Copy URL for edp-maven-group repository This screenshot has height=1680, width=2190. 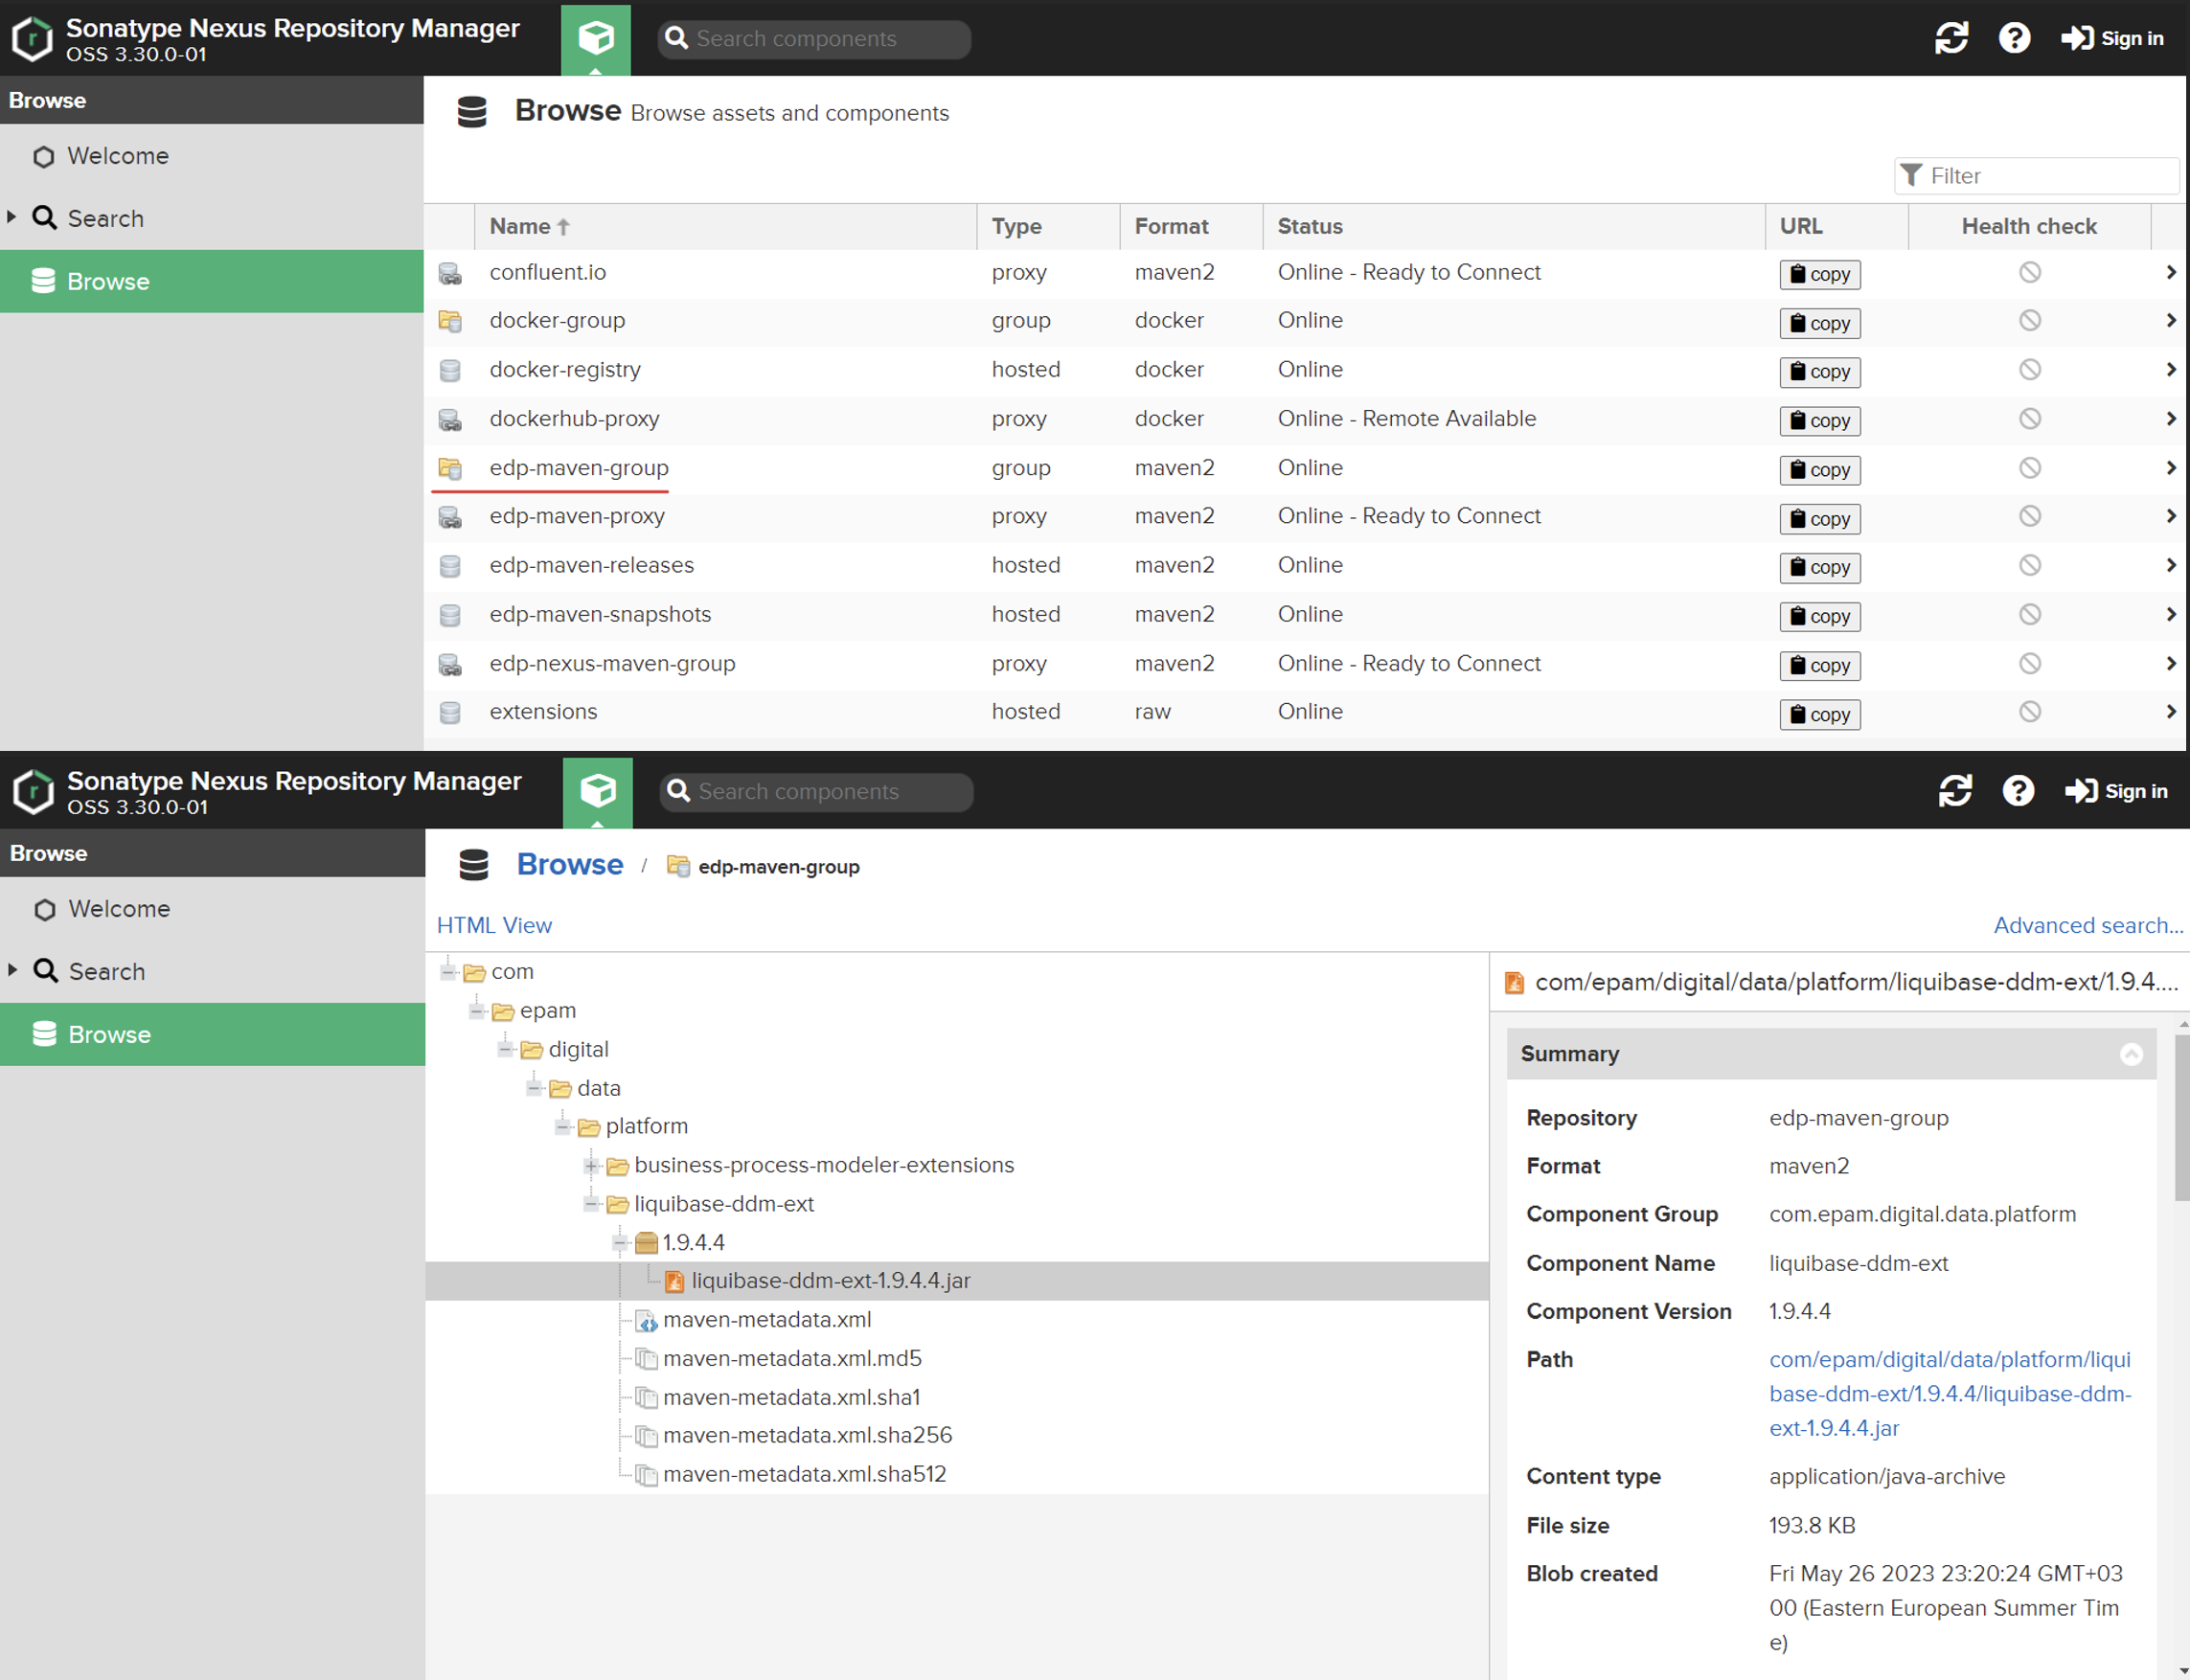pyautogui.click(x=1819, y=470)
